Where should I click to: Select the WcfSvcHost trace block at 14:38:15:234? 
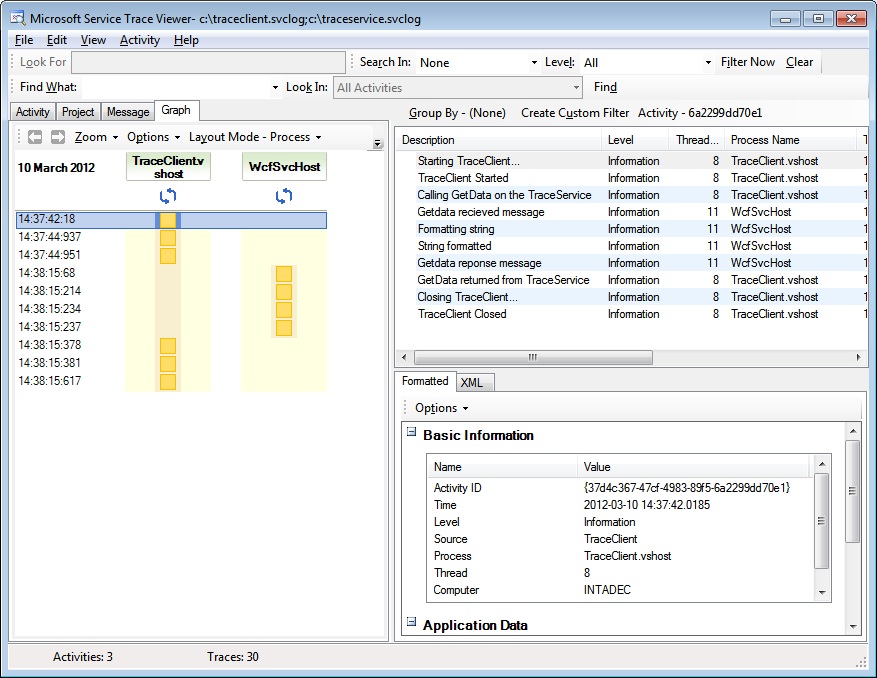(x=284, y=309)
